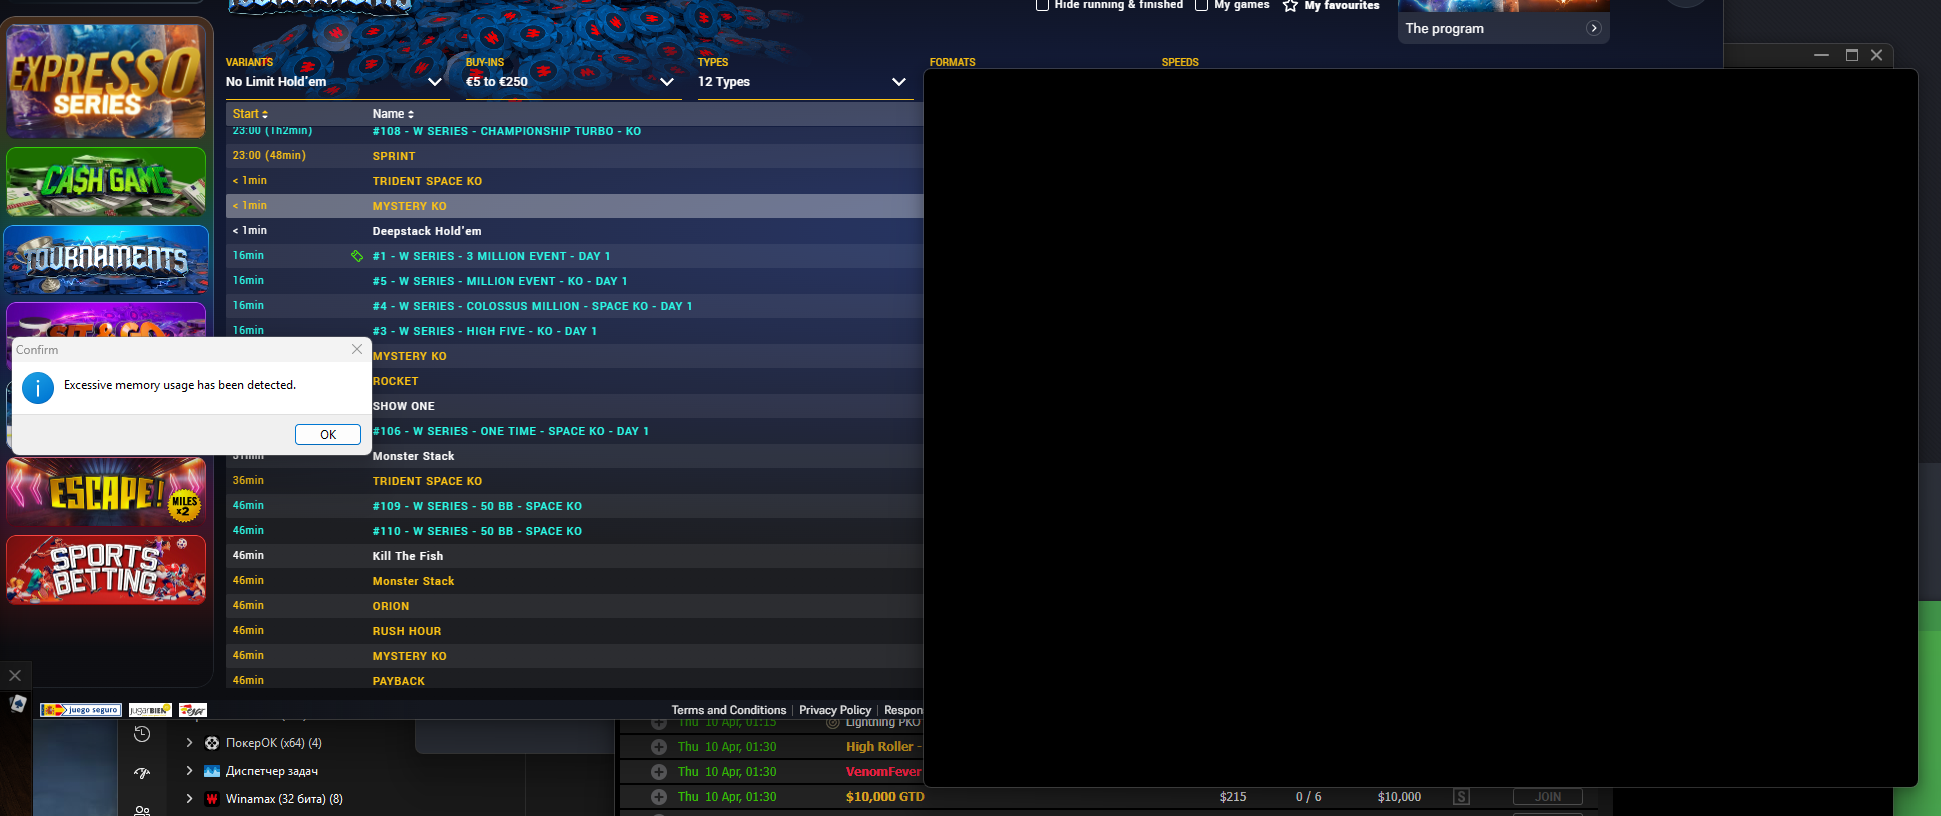The width and height of the screenshot is (1941, 816).
Task: Click the ПокерОК app icon in Task Manager
Action: pyautogui.click(x=212, y=743)
